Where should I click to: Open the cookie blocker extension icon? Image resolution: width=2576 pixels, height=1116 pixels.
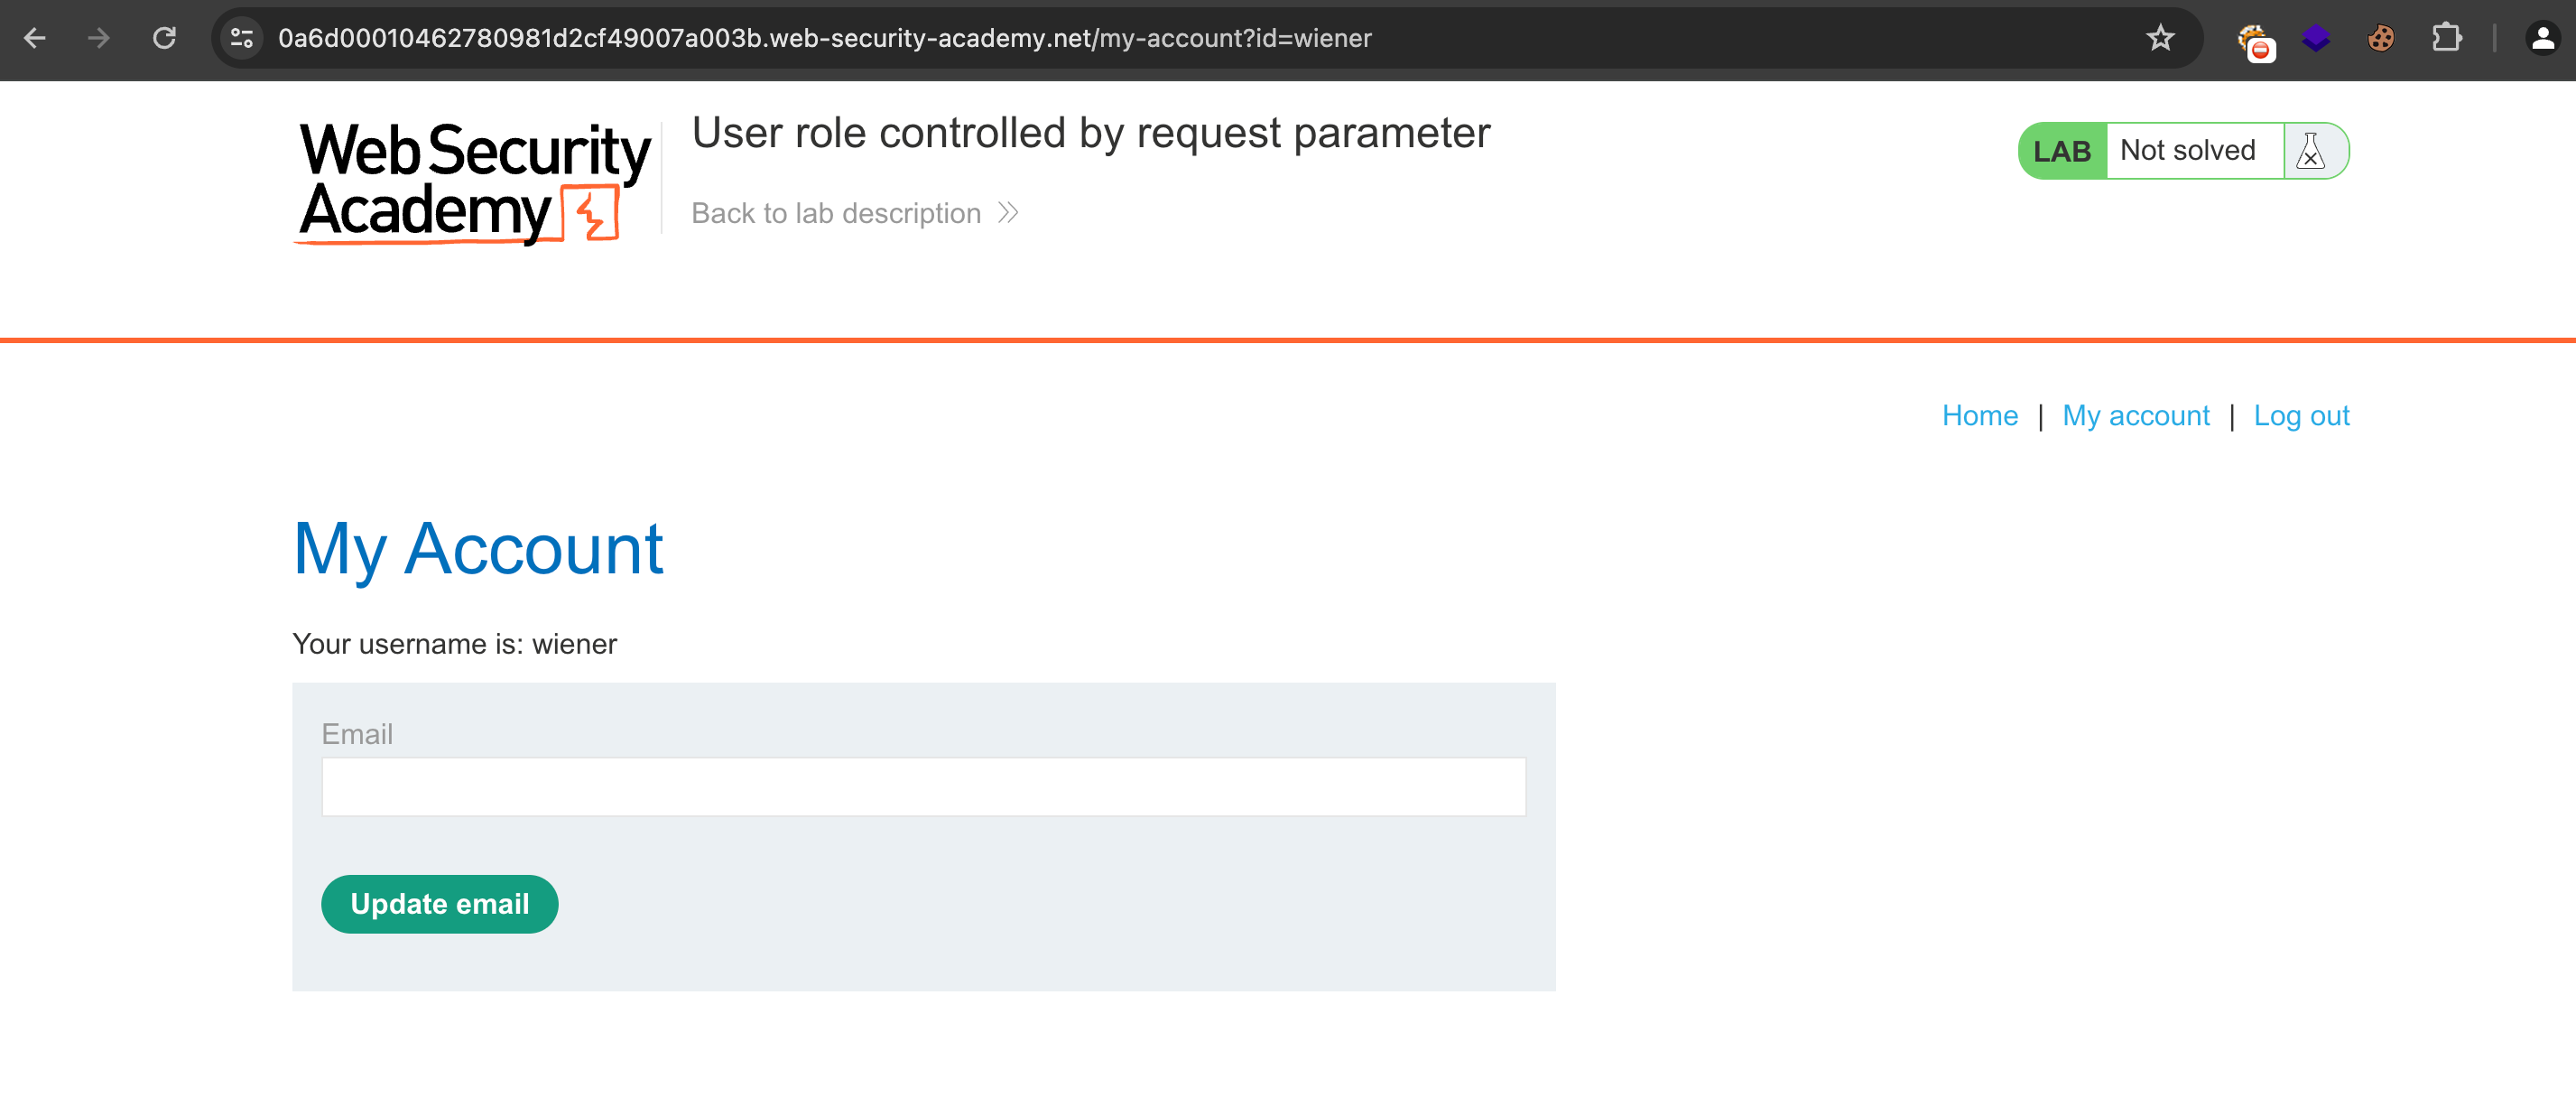[2254, 40]
